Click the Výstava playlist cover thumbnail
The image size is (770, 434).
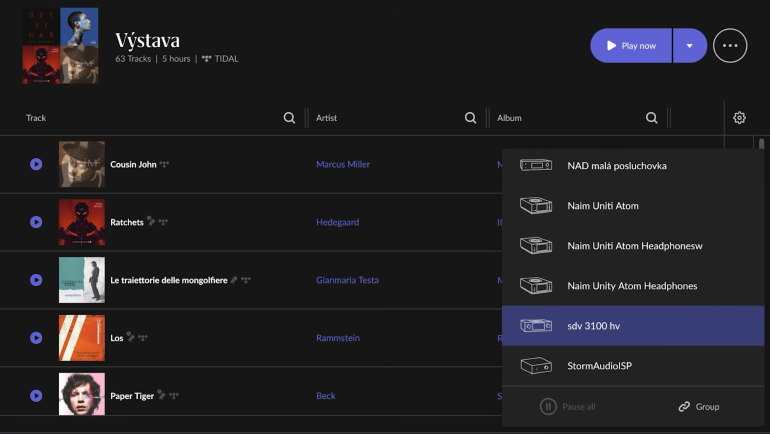pyautogui.click(x=61, y=46)
